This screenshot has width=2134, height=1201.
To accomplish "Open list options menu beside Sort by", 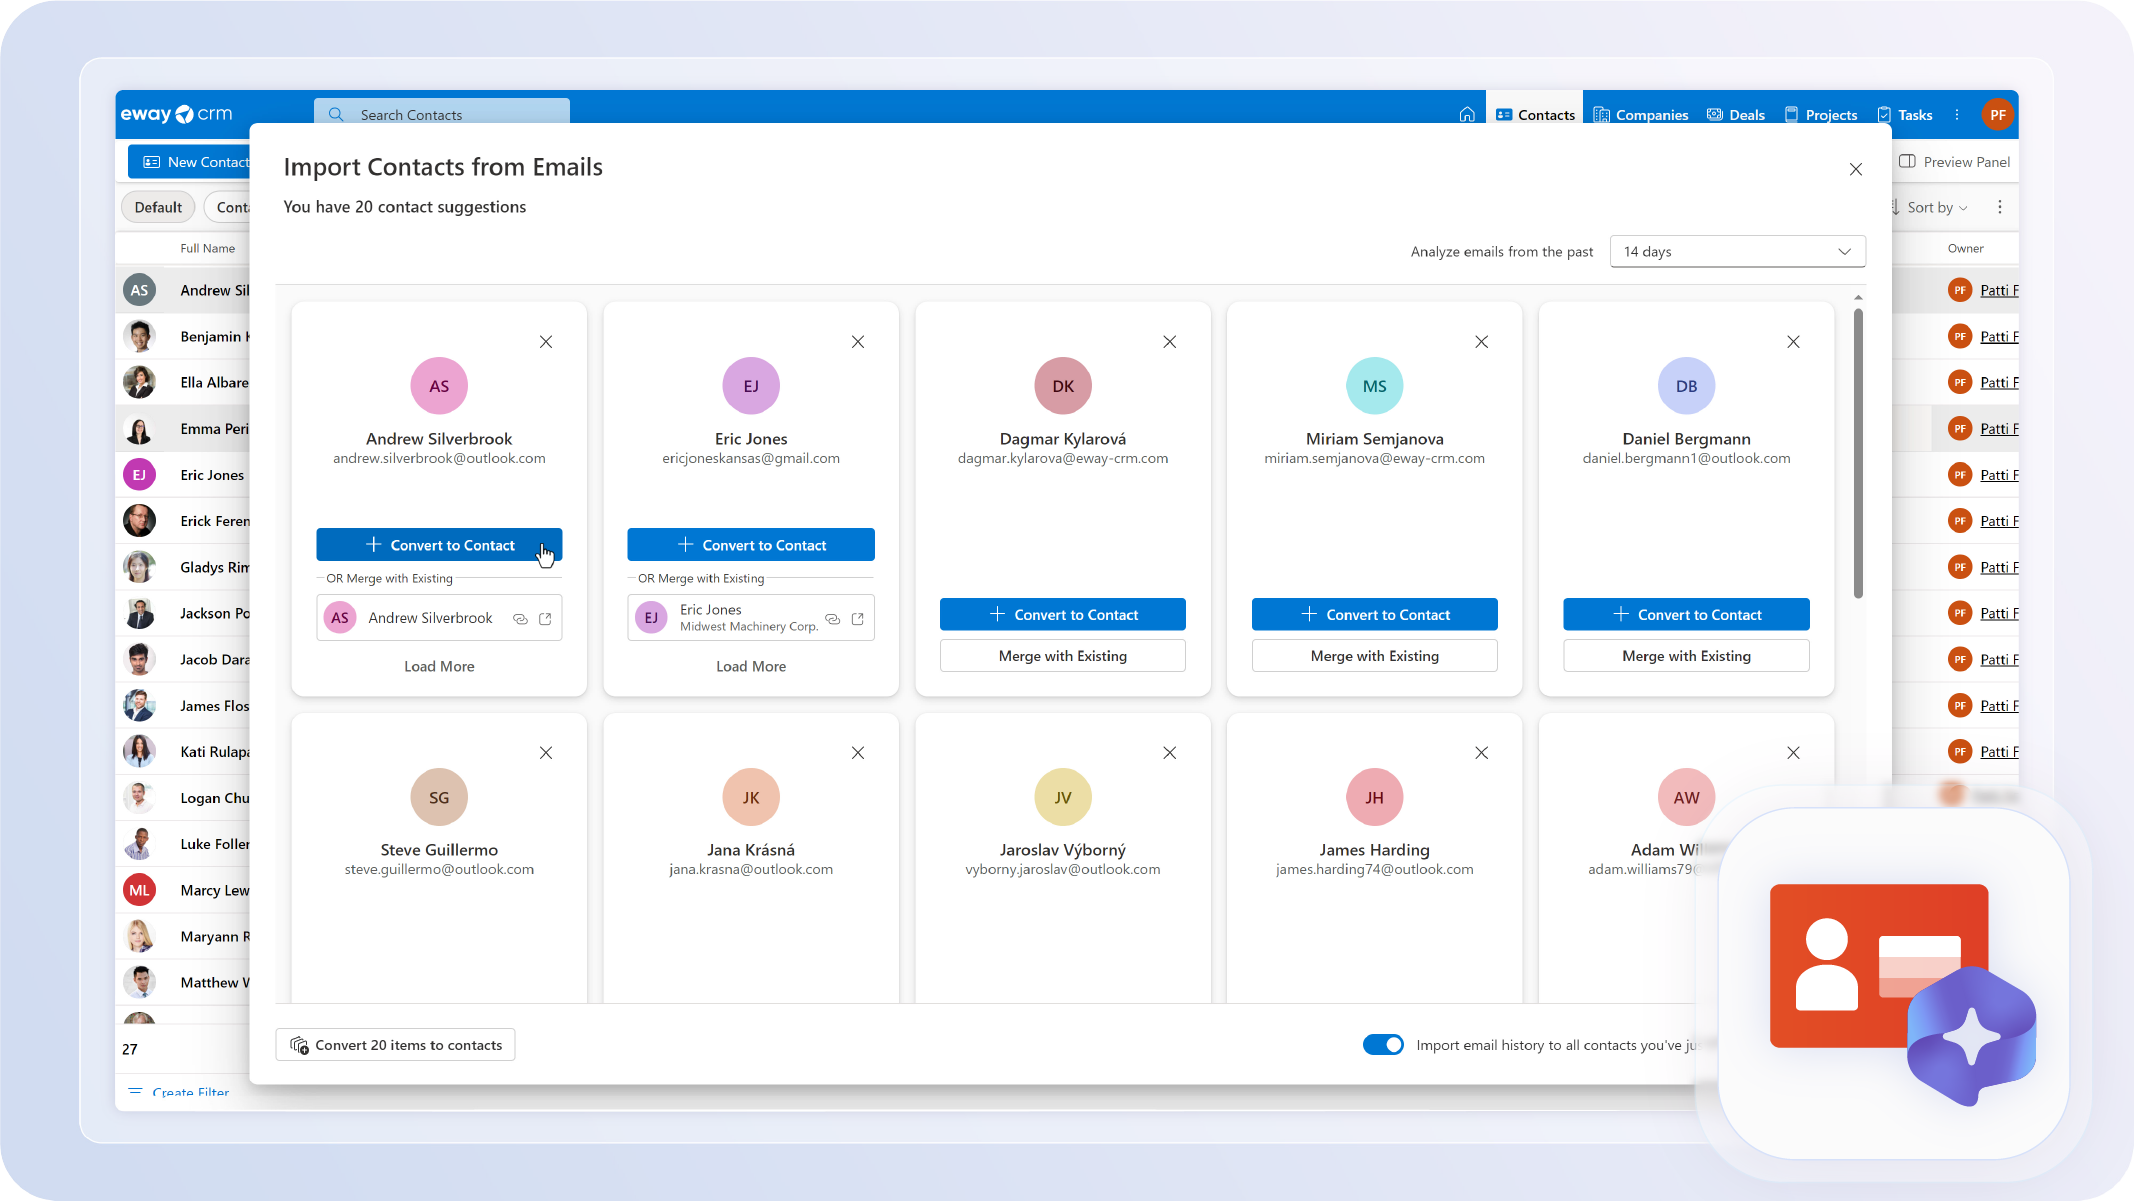I will [x=1999, y=208].
